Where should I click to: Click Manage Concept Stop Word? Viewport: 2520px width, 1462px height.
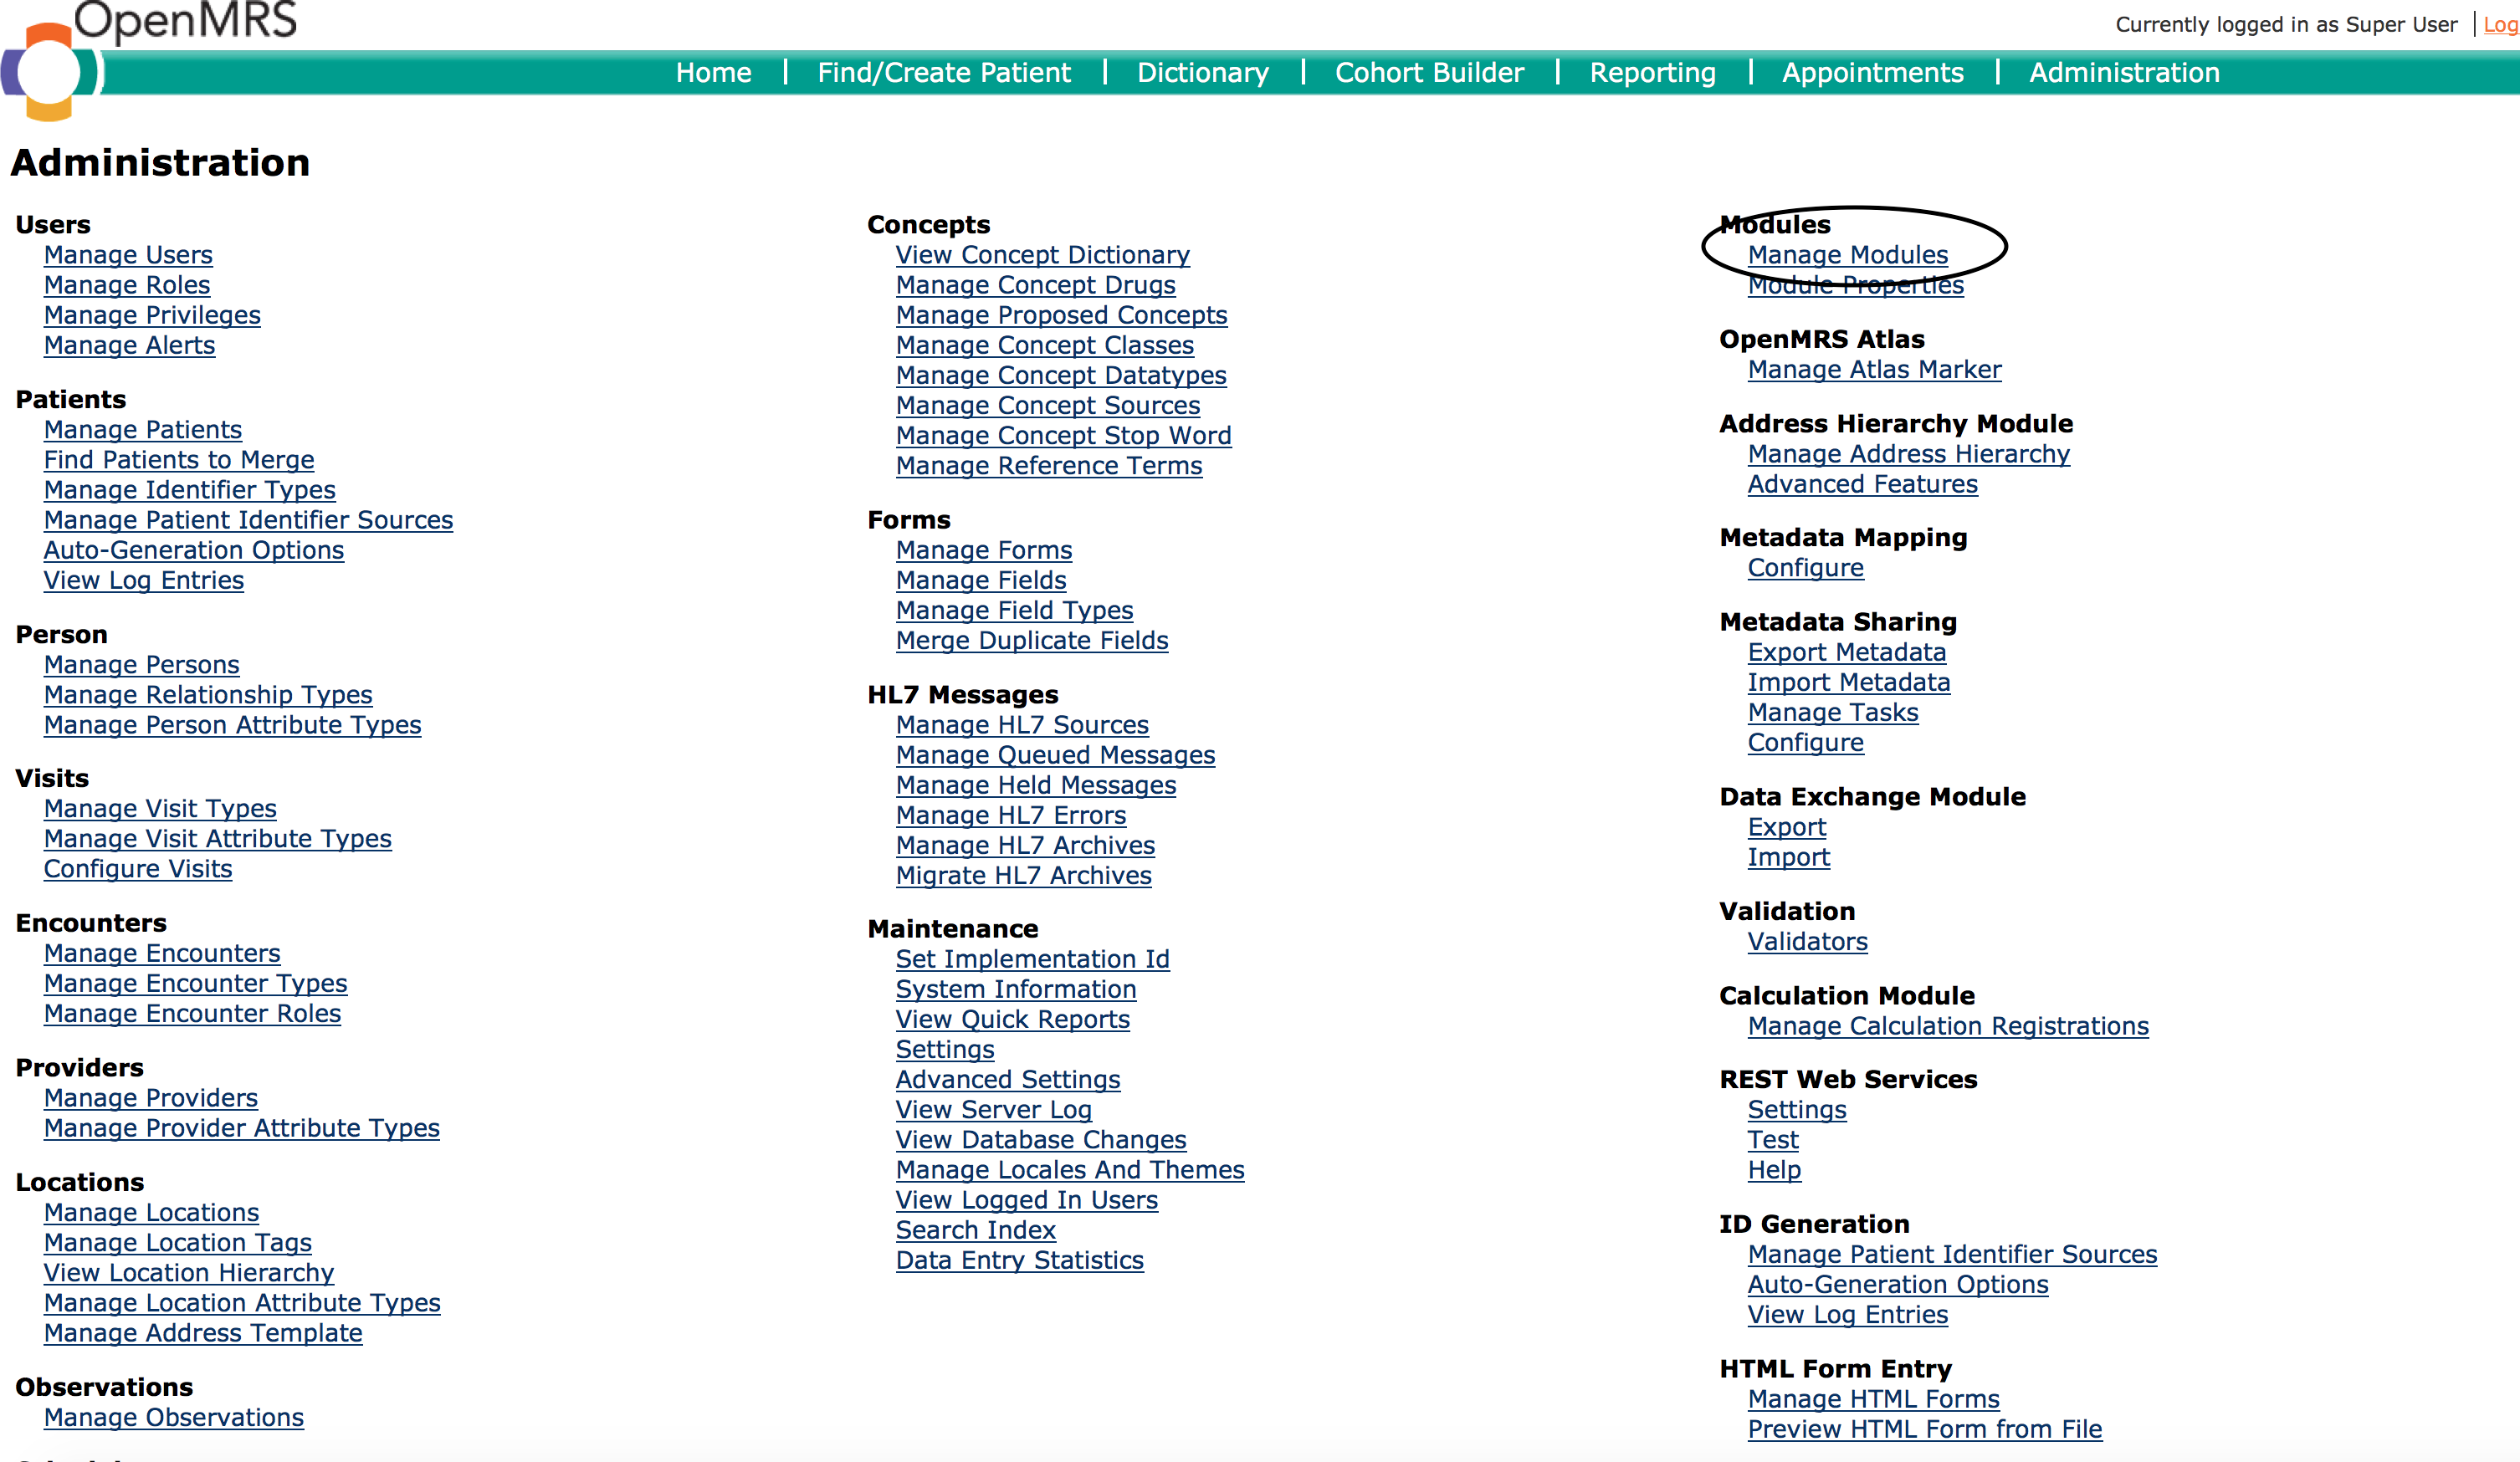tap(1063, 436)
